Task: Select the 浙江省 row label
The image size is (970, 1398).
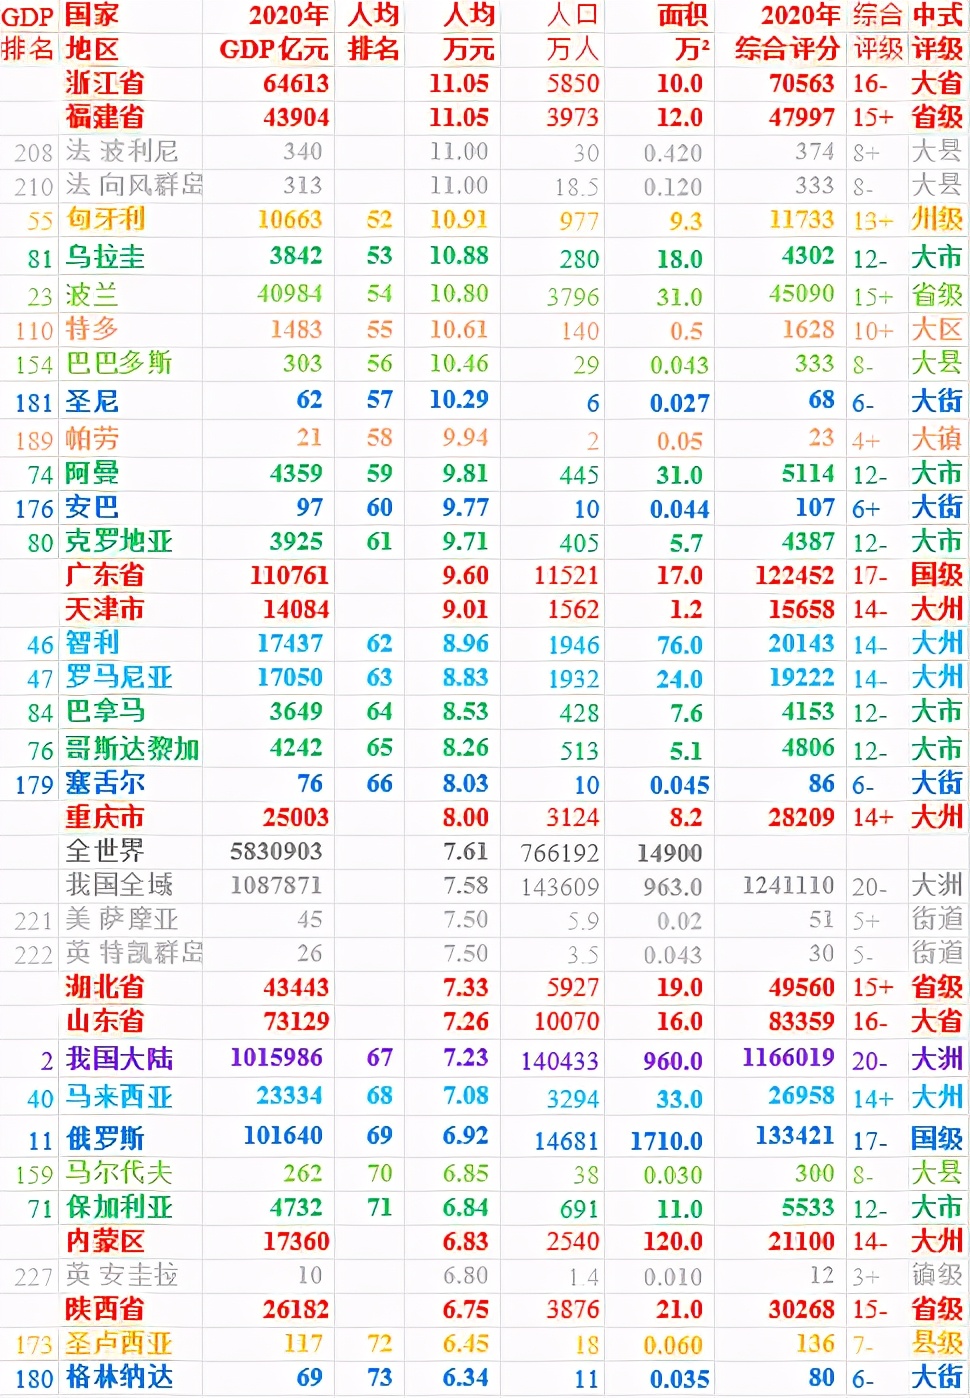Action: [102, 84]
